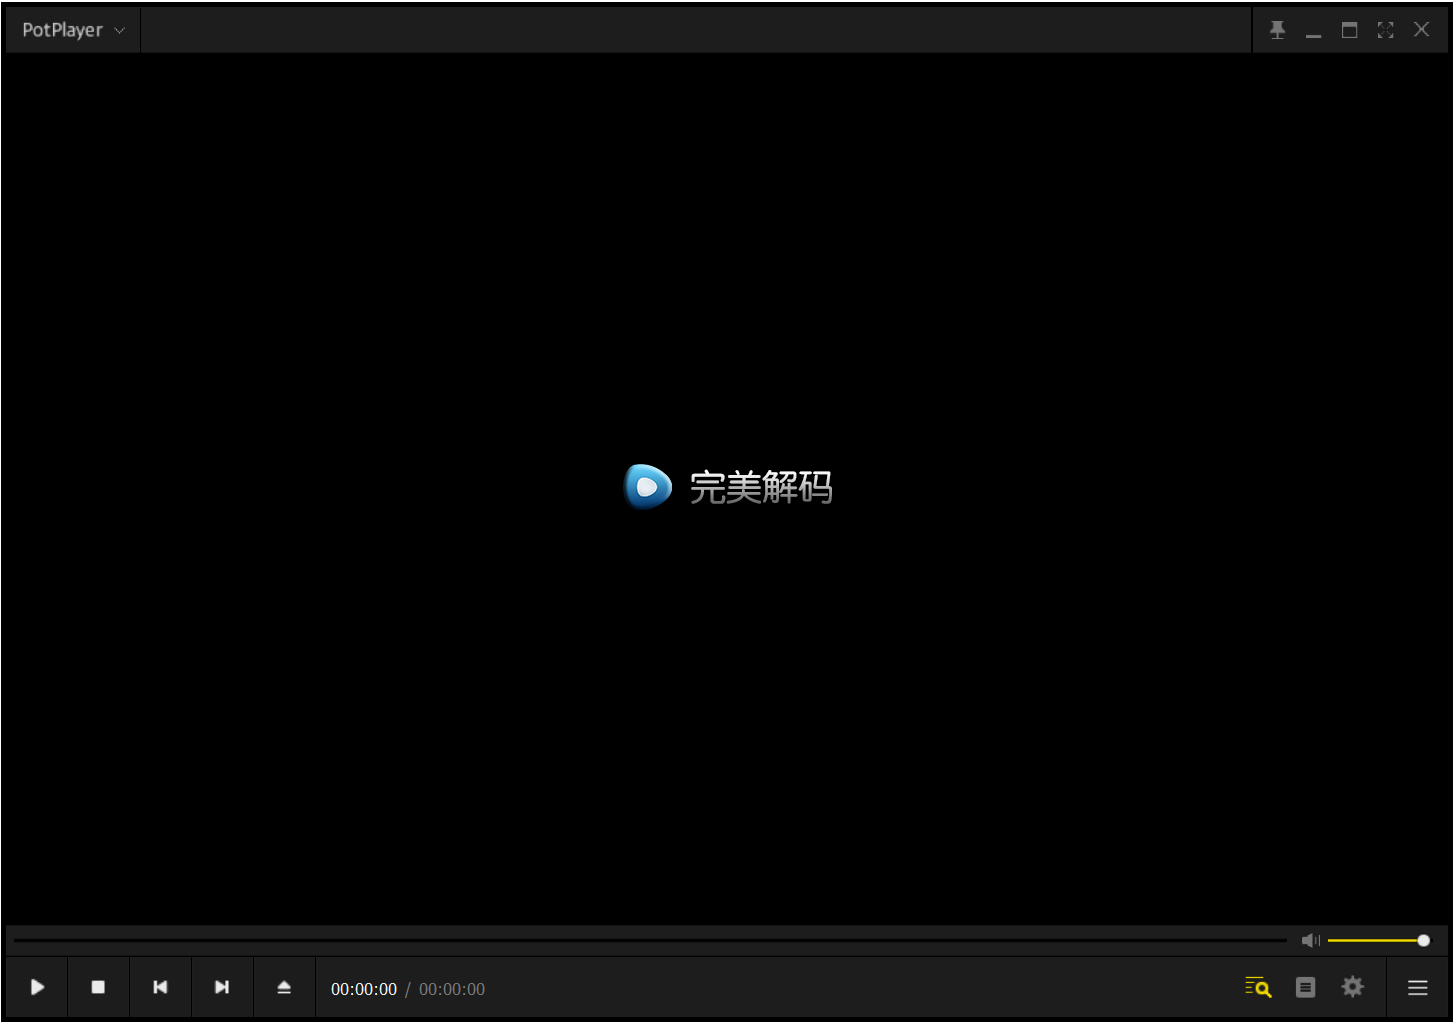Mute audio via the speaker icon

1310,940
